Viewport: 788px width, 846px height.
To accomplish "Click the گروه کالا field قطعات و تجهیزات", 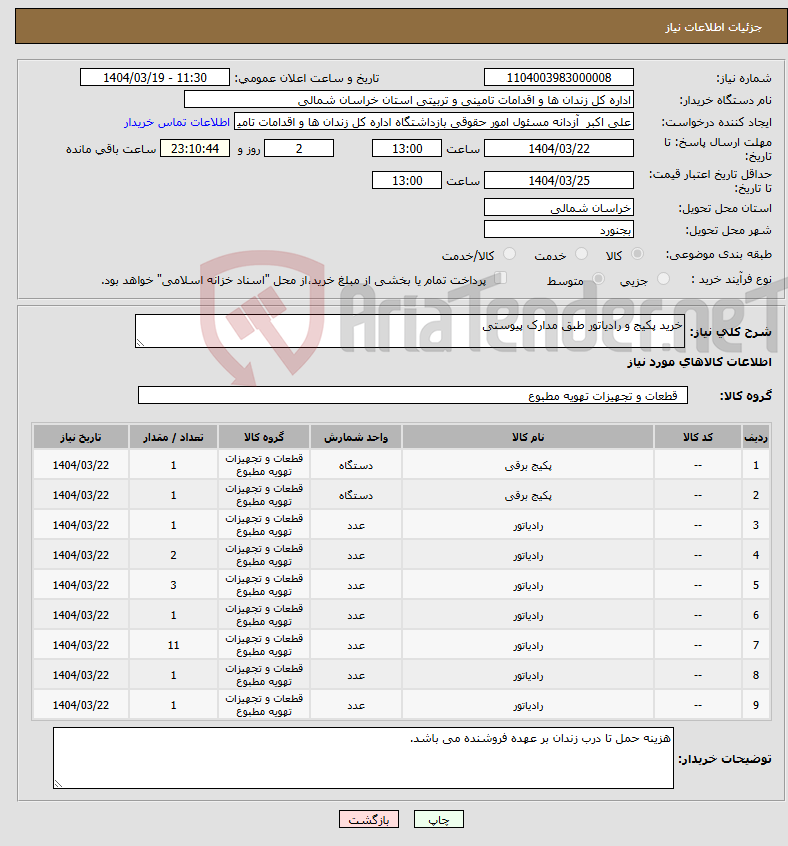I will click(413, 395).
